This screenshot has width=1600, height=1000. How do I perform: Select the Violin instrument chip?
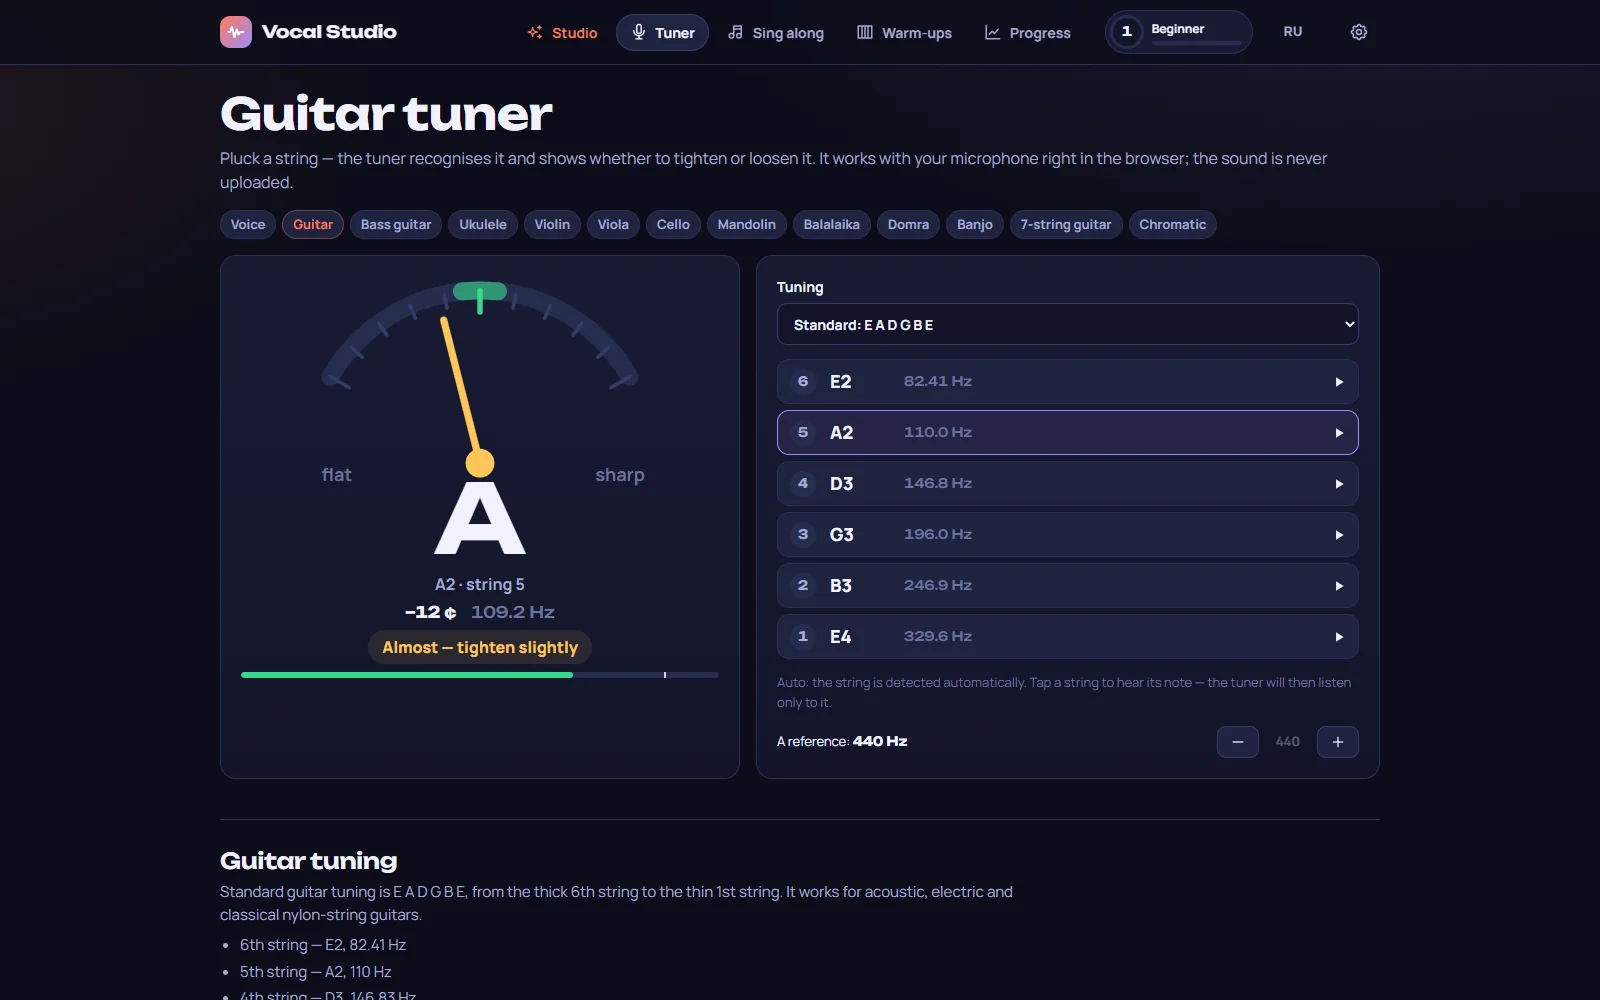click(552, 224)
